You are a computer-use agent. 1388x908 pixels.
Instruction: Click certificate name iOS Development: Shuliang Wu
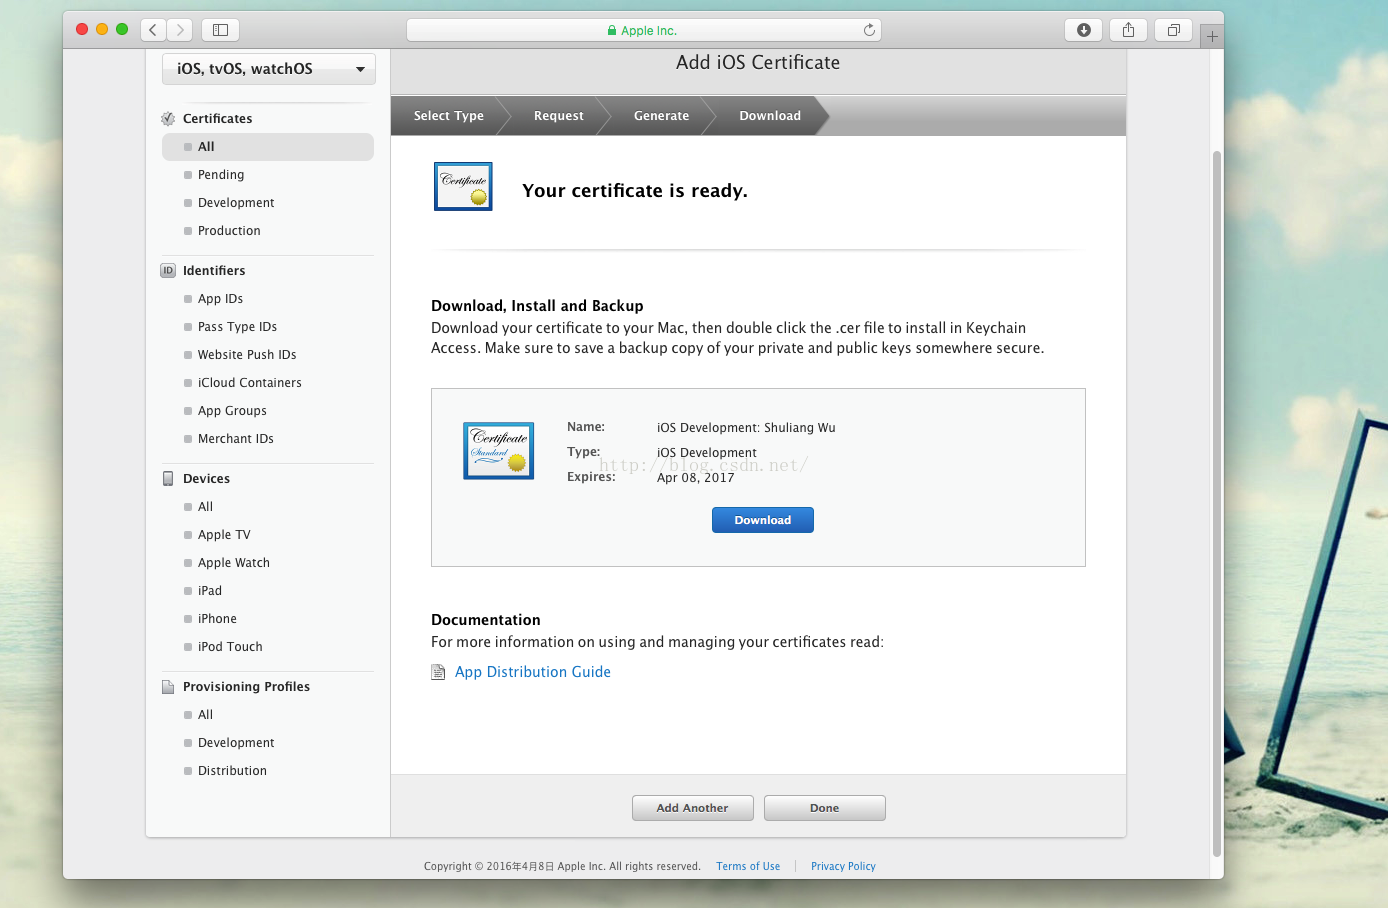pos(746,427)
